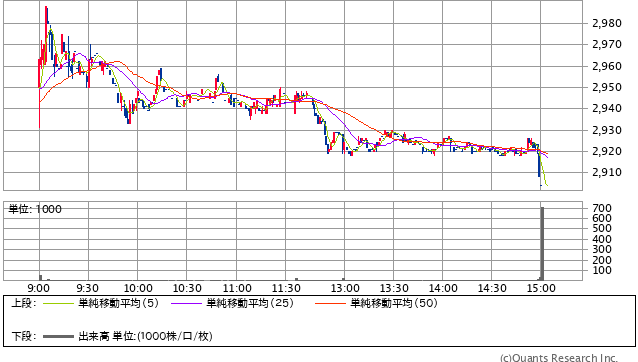This screenshot has height=362, width=638.
Task: Click the 下段: legend heading
Action: [24, 336]
